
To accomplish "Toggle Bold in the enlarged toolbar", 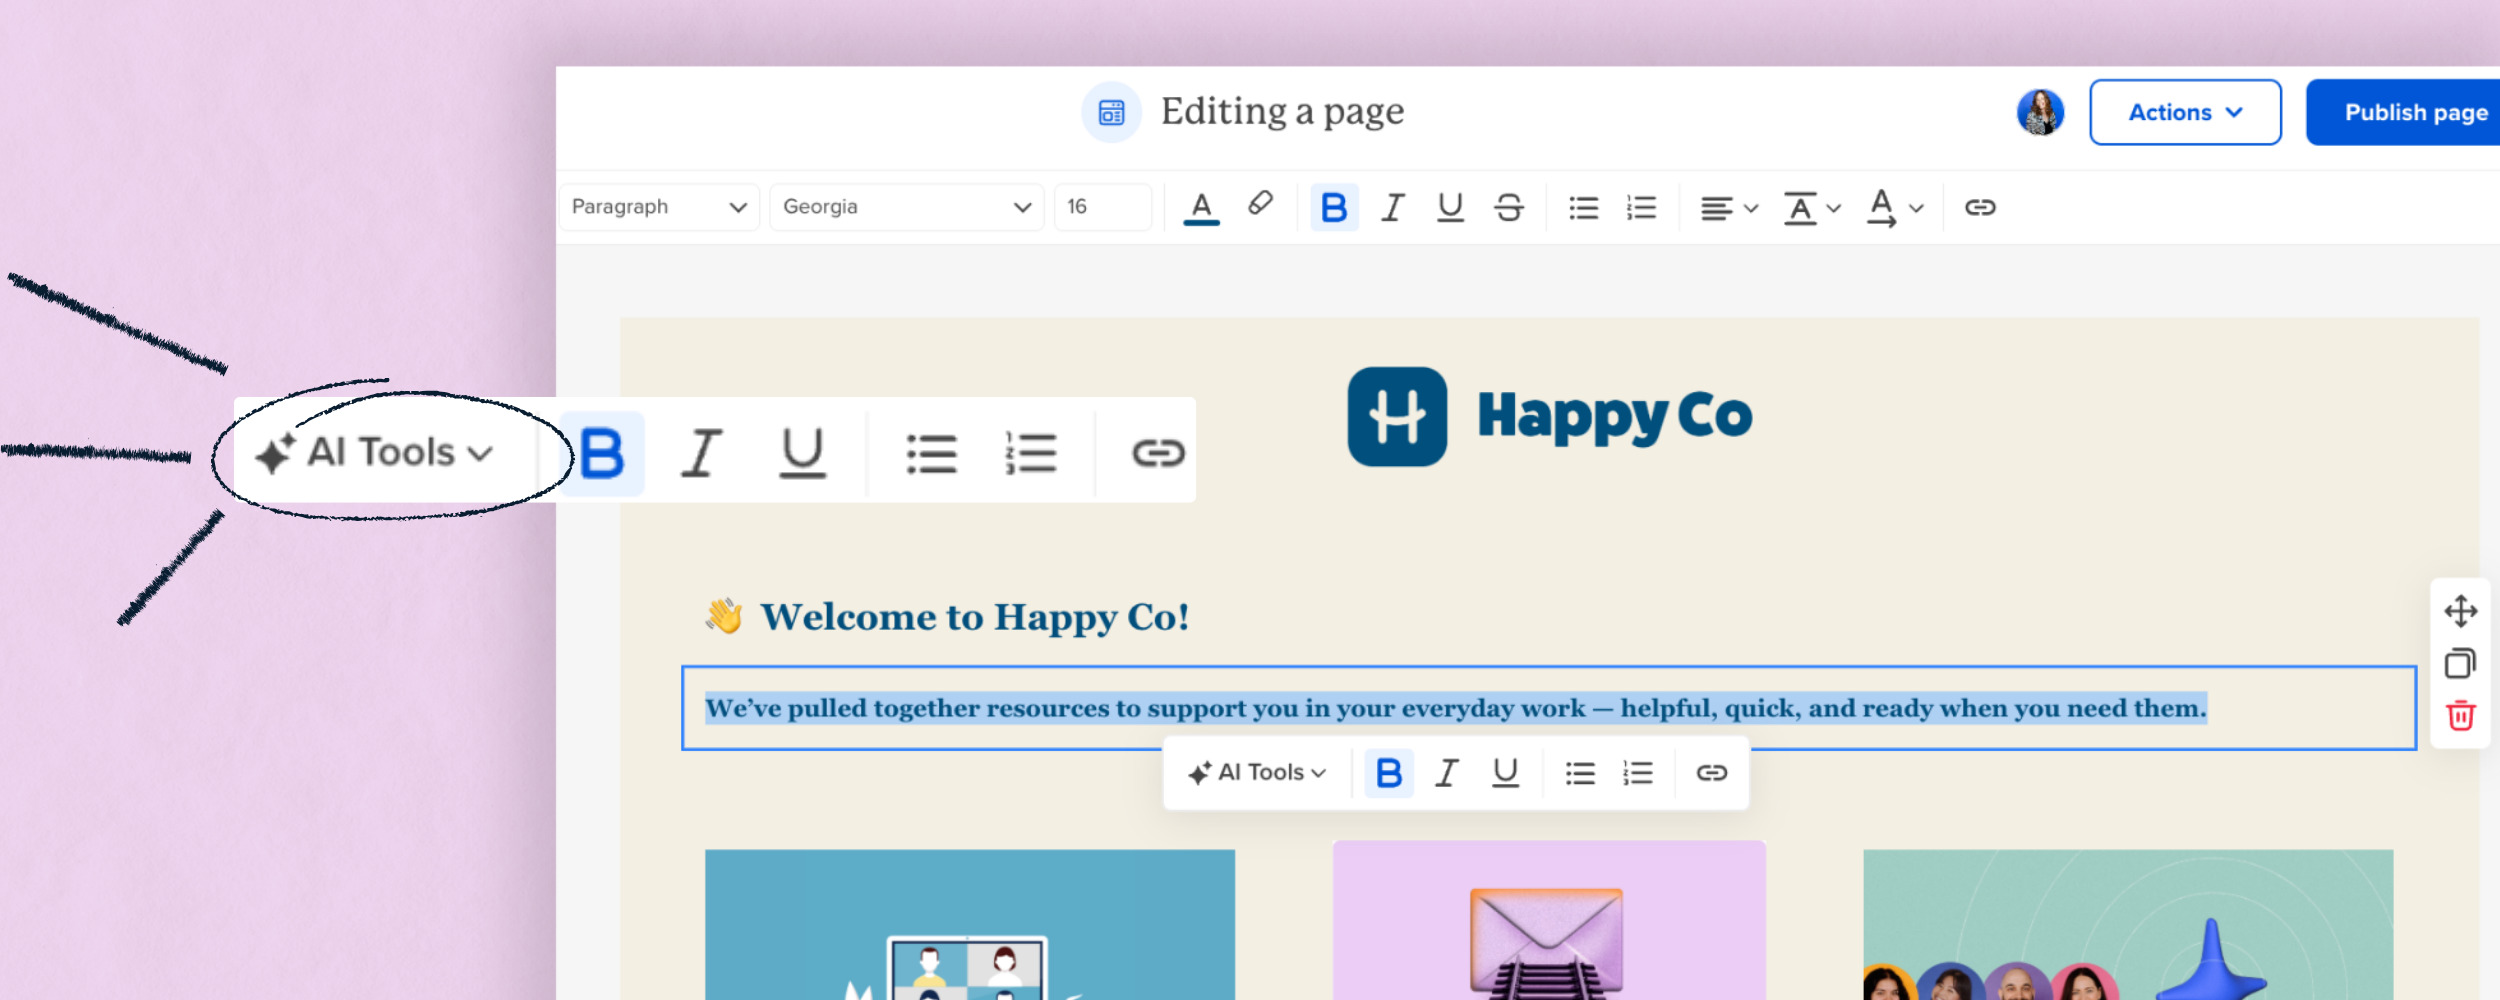I will coord(602,454).
